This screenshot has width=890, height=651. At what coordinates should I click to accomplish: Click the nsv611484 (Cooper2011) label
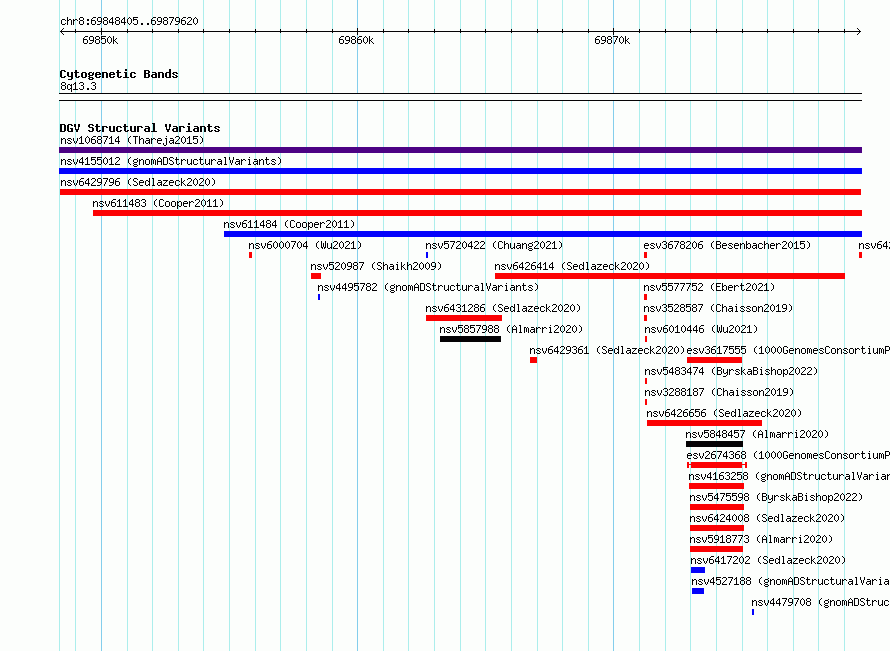(289, 224)
